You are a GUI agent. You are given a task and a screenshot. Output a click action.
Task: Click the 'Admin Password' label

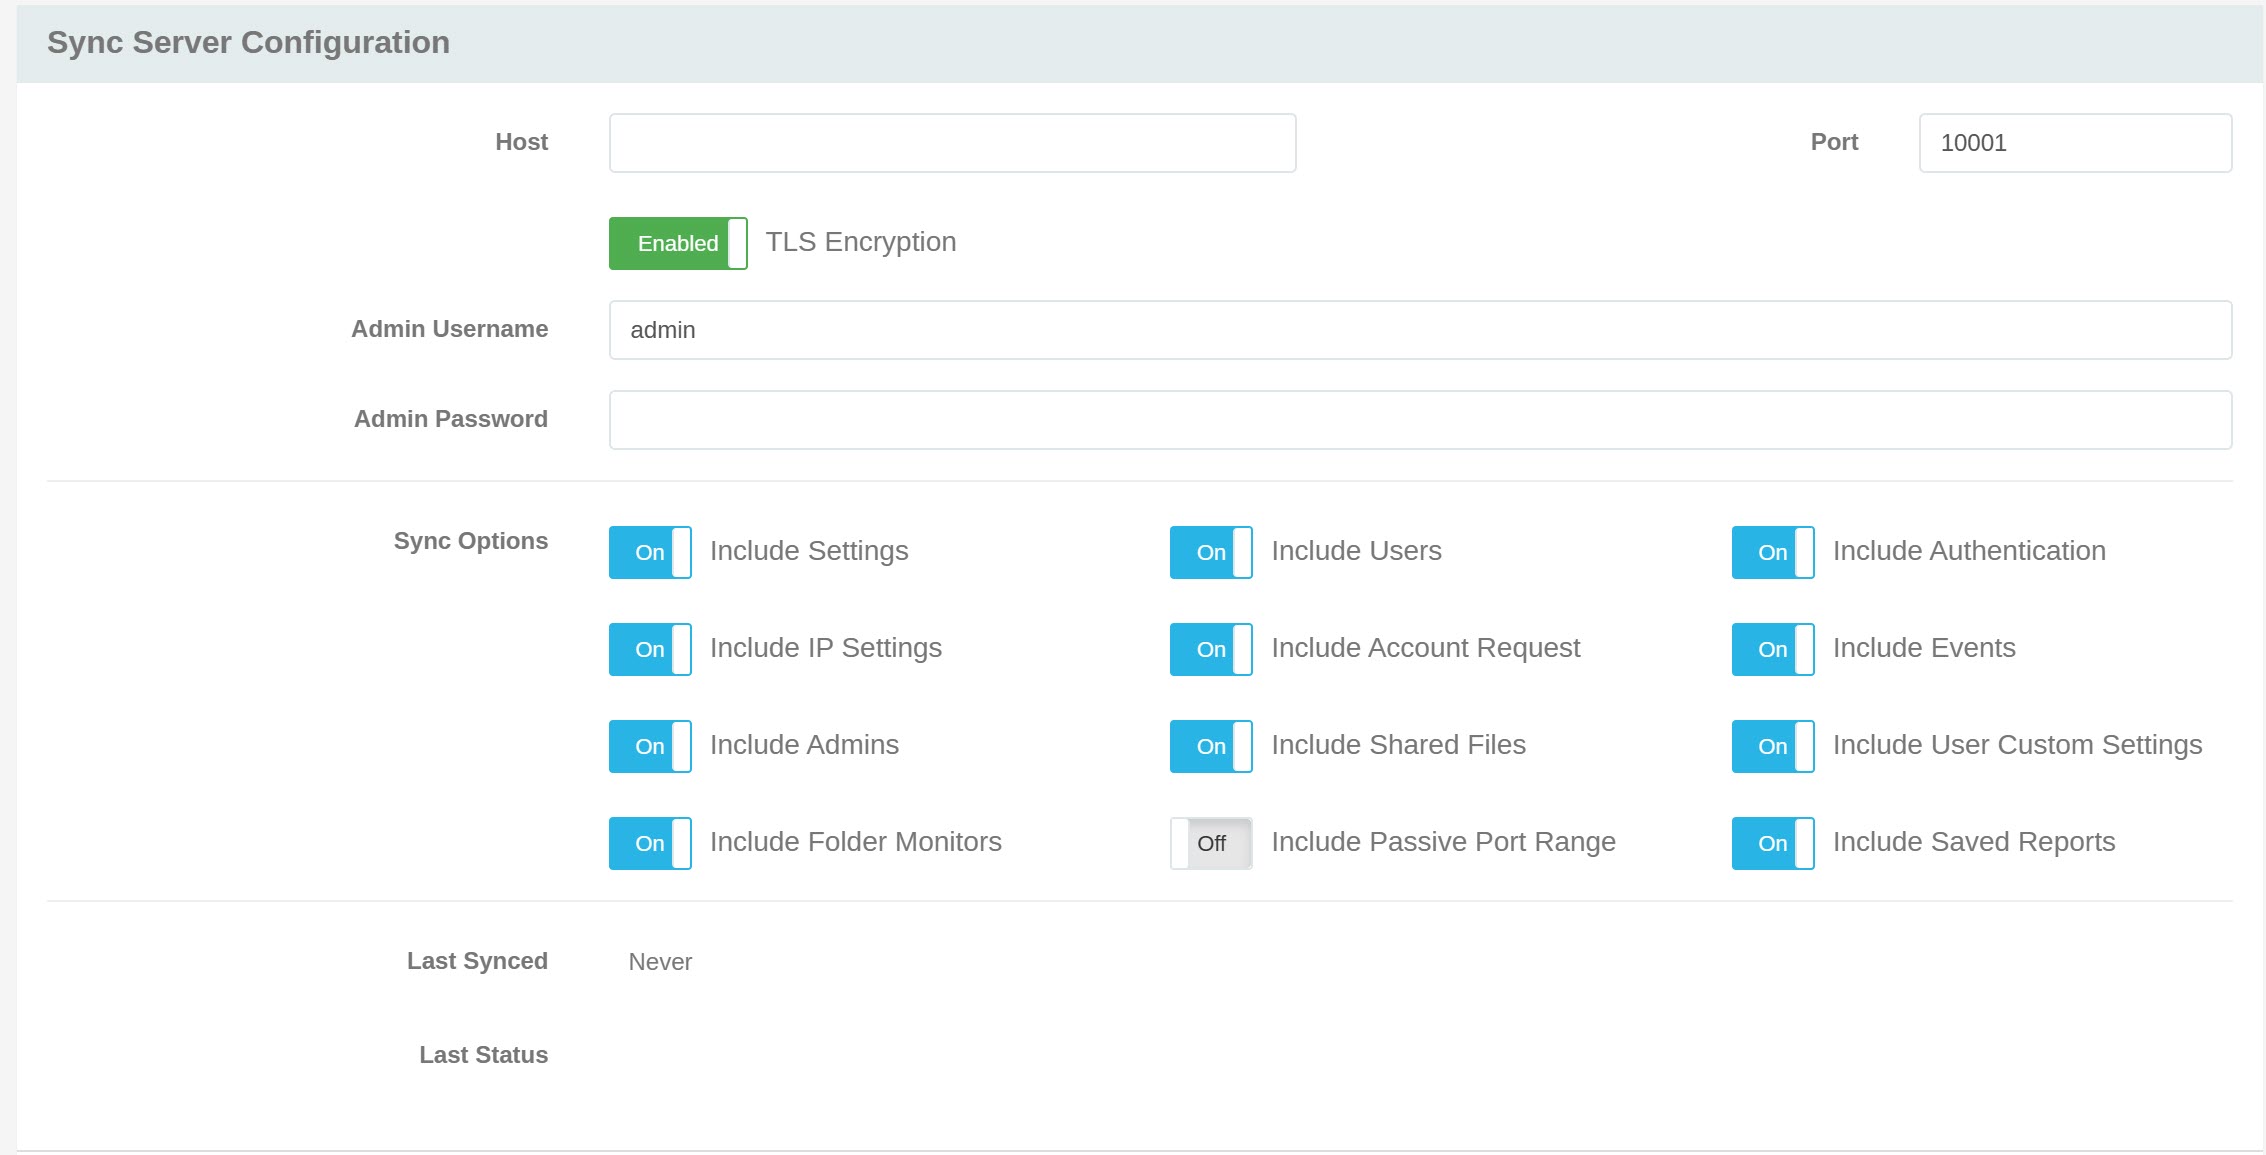(x=451, y=419)
